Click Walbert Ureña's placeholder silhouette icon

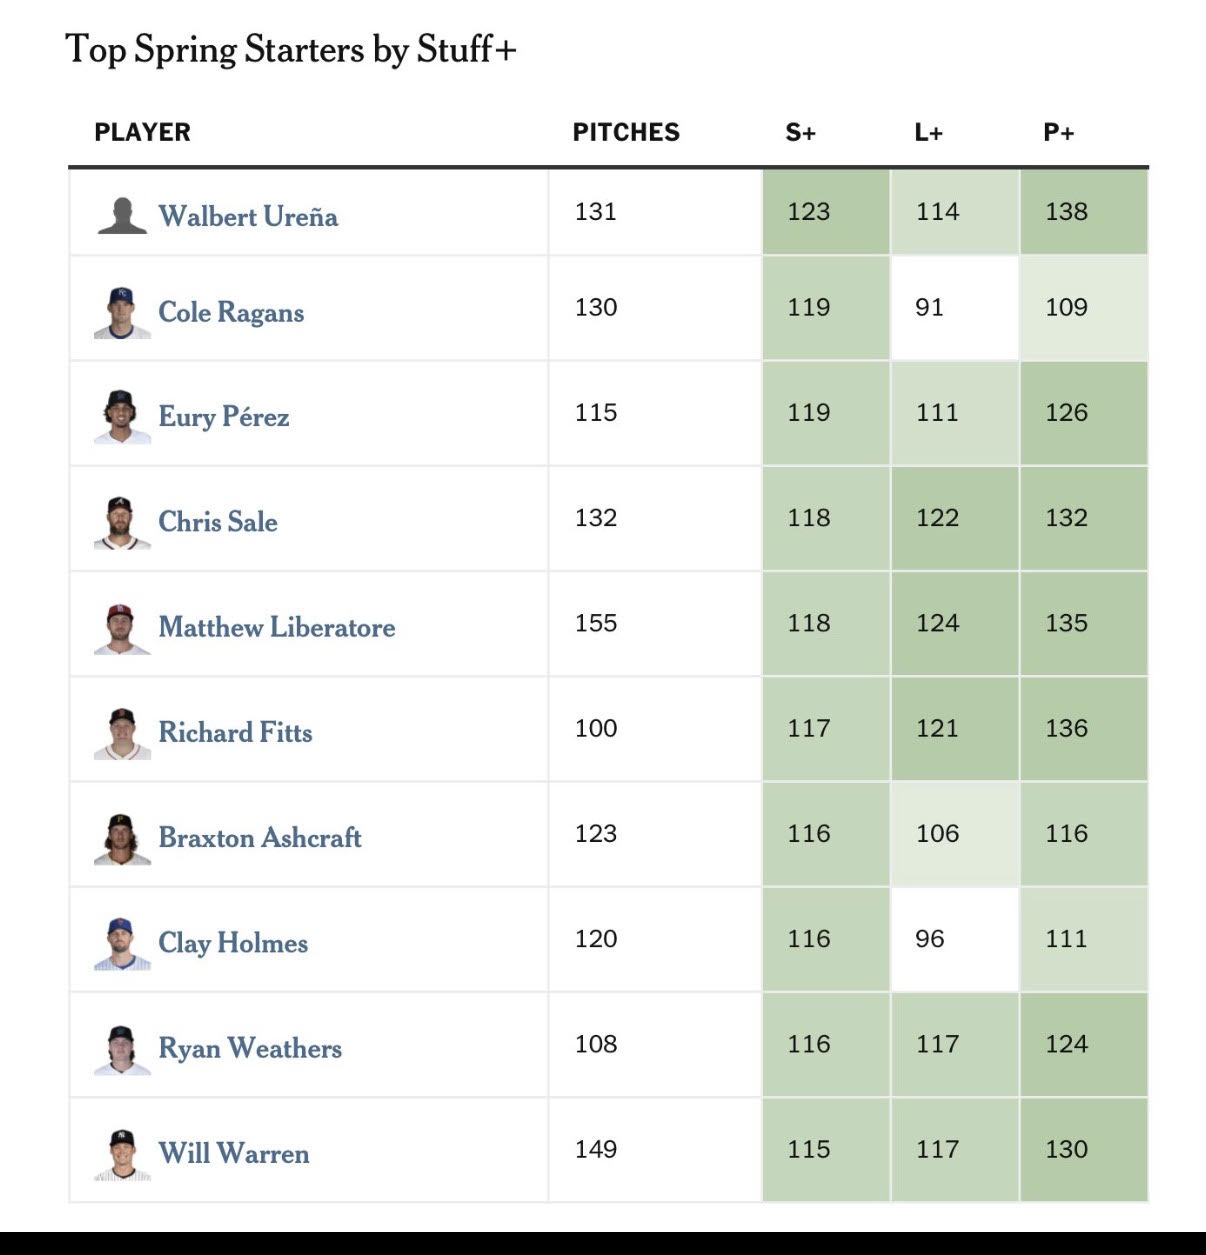coord(122,215)
